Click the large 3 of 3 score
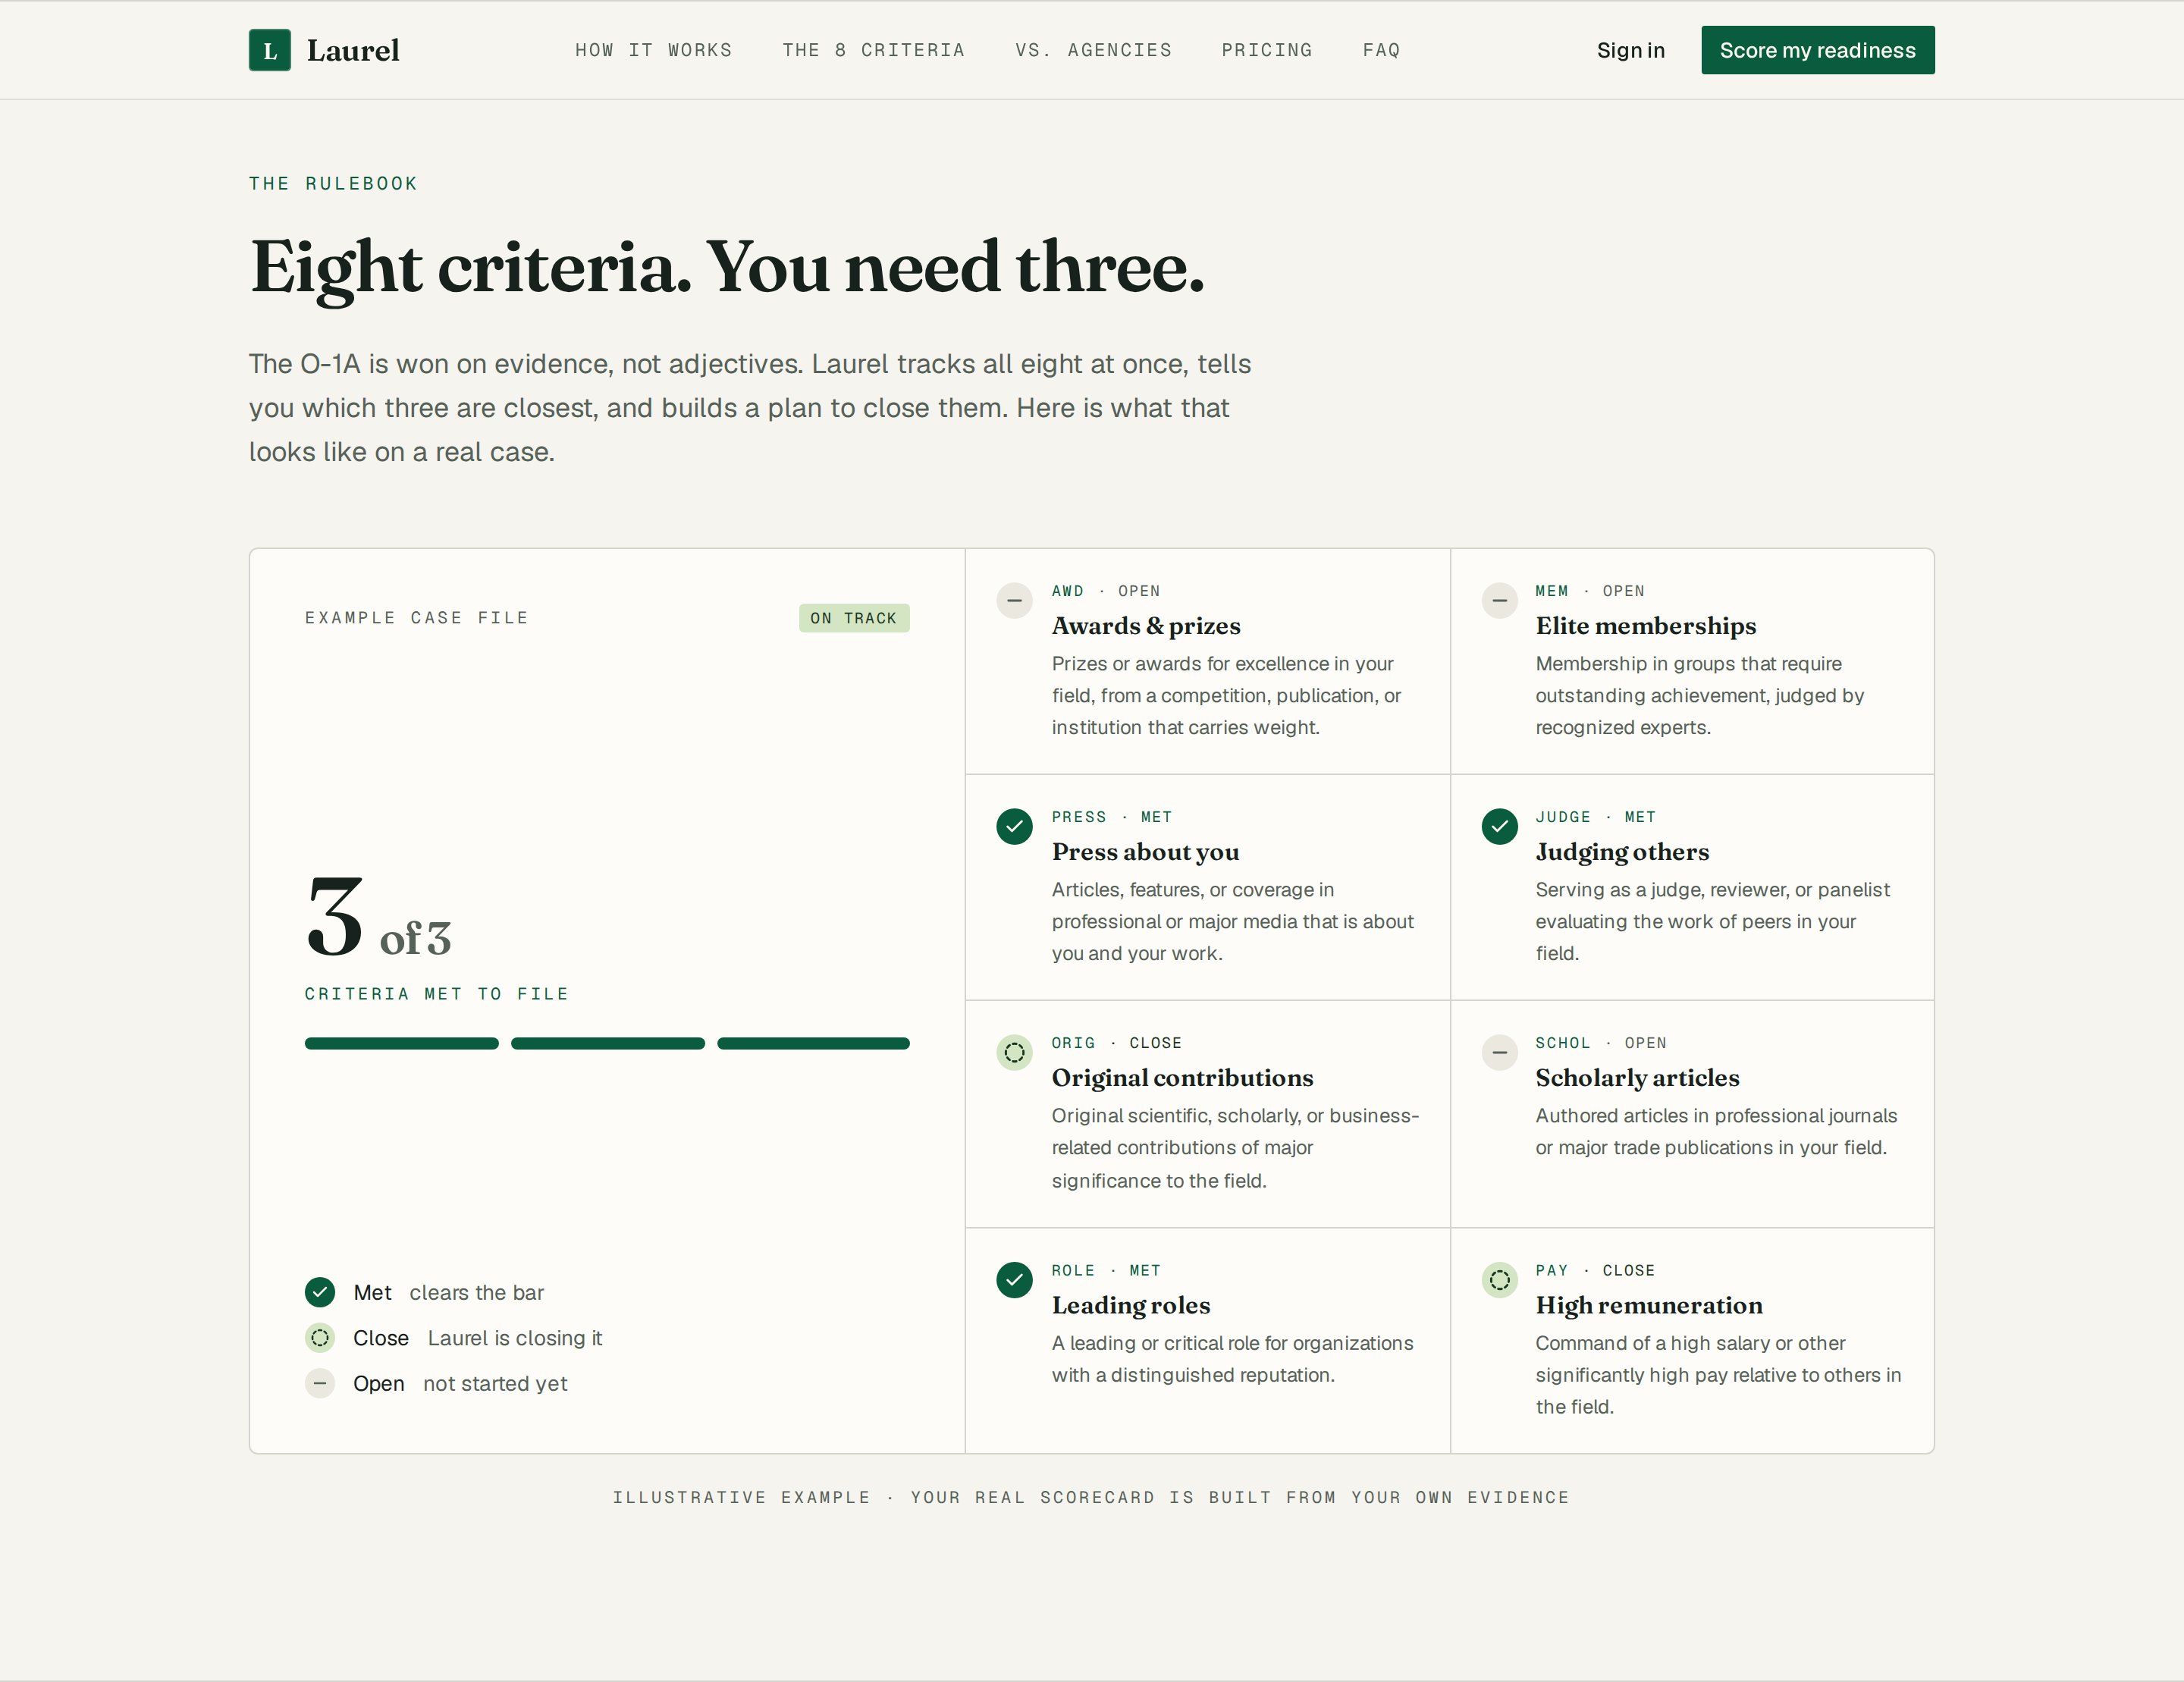The width and height of the screenshot is (2184, 1682). (x=378, y=917)
